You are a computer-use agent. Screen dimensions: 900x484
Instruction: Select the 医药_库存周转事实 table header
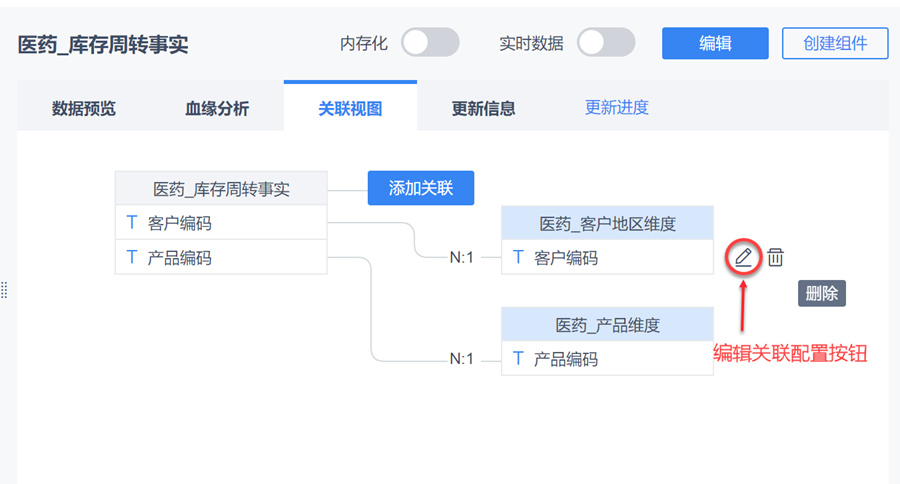(221, 189)
